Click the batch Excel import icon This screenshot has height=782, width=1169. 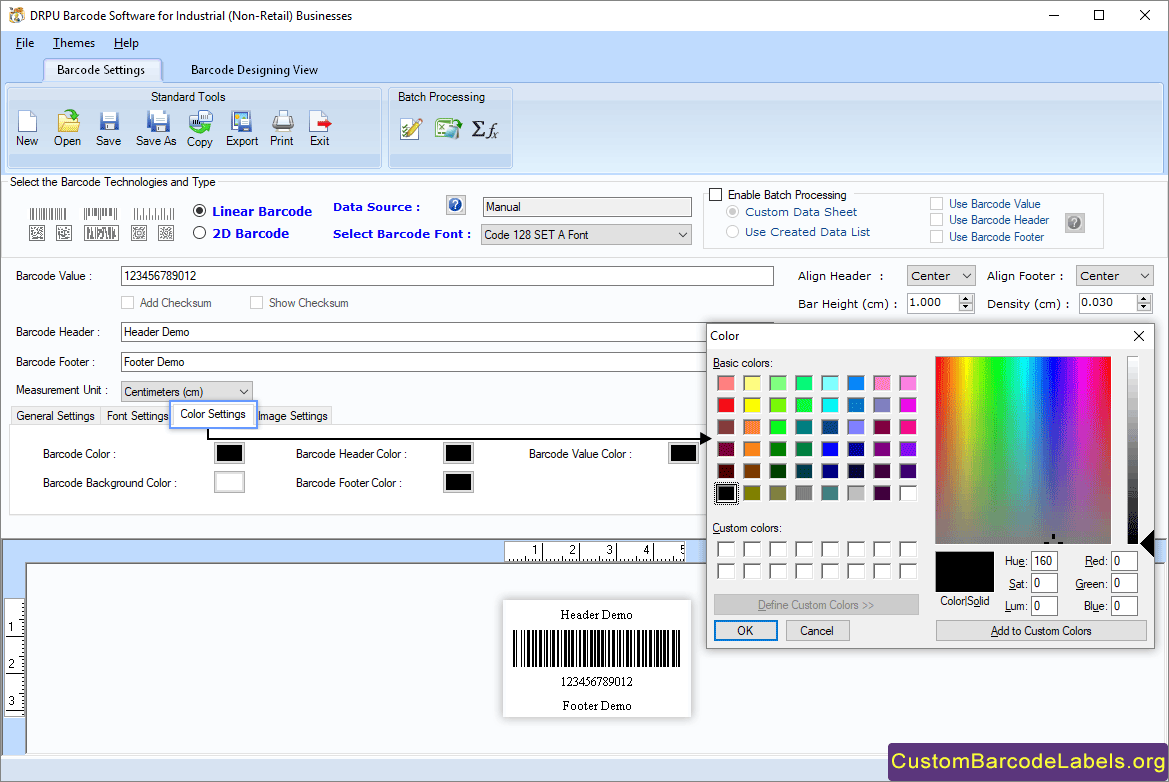(x=448, y=129)
